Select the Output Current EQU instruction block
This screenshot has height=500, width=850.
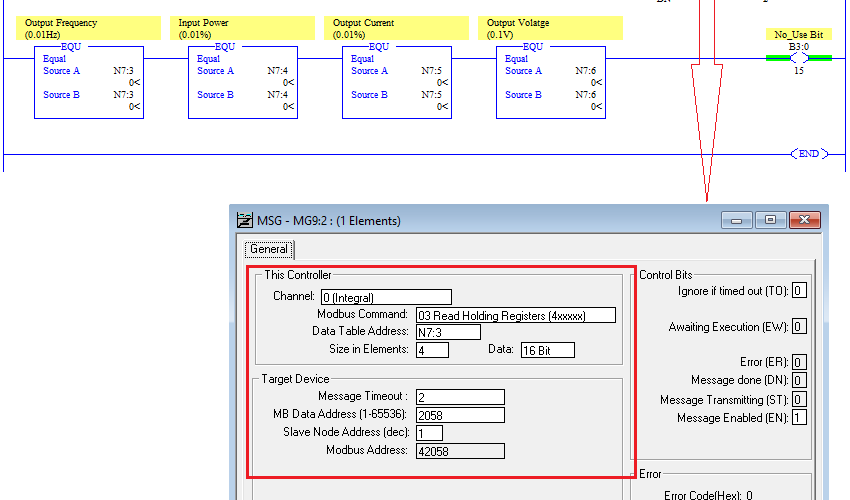[x=397, y=81]
